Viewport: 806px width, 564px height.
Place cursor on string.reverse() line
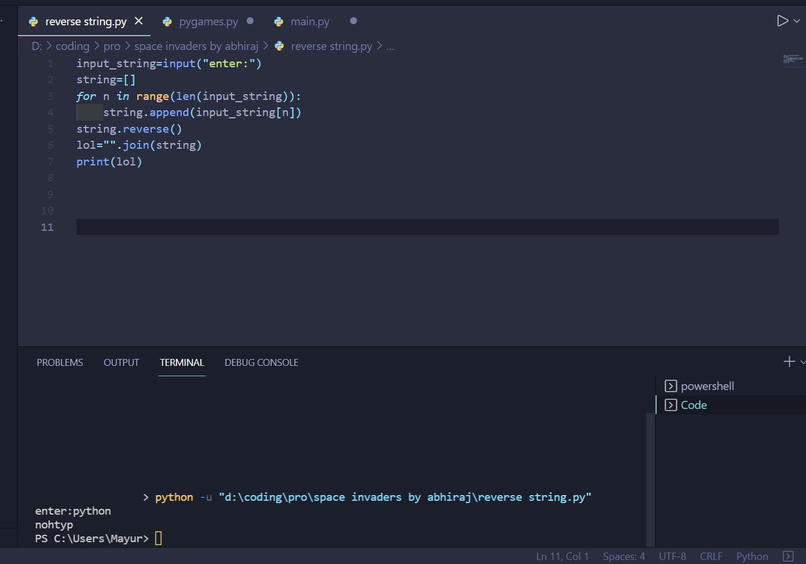click(x=129, y=129)
